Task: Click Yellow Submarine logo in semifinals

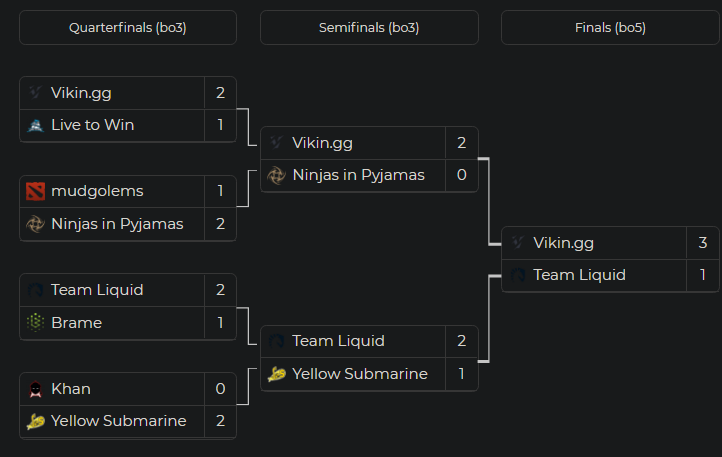Action: (x=277, y=374)
